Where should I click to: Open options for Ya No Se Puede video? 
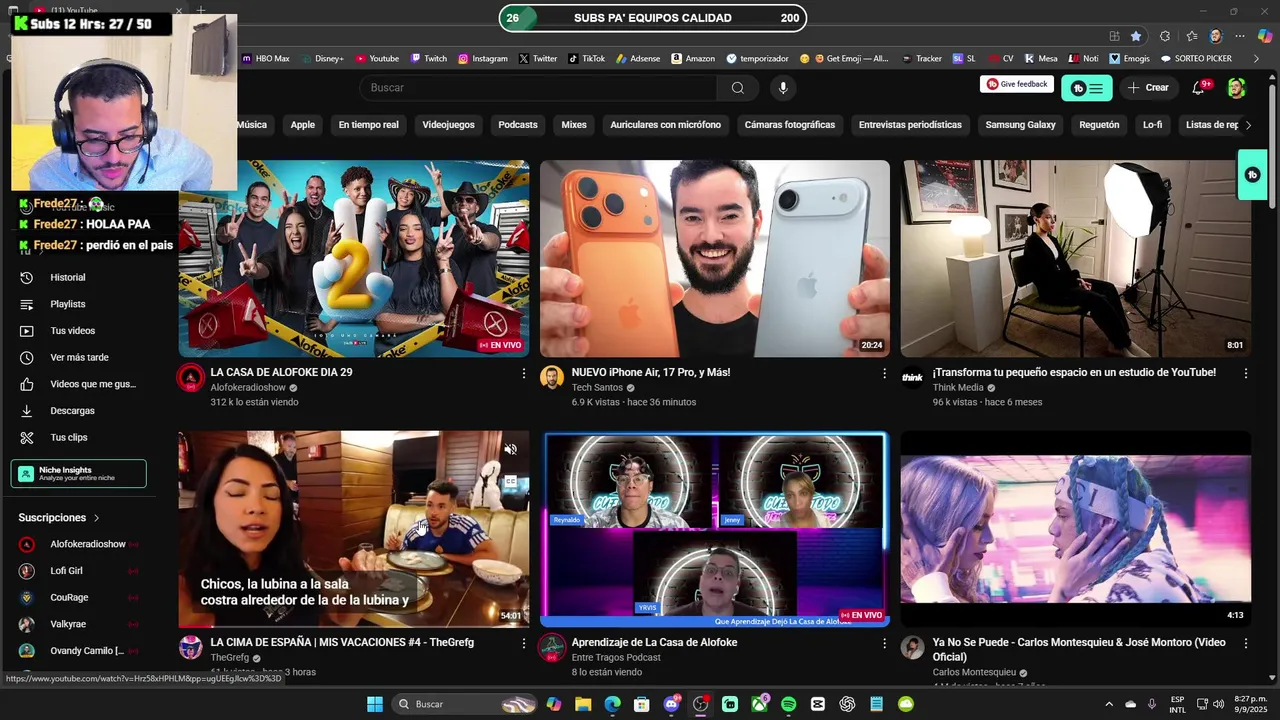pos(1246,643)
